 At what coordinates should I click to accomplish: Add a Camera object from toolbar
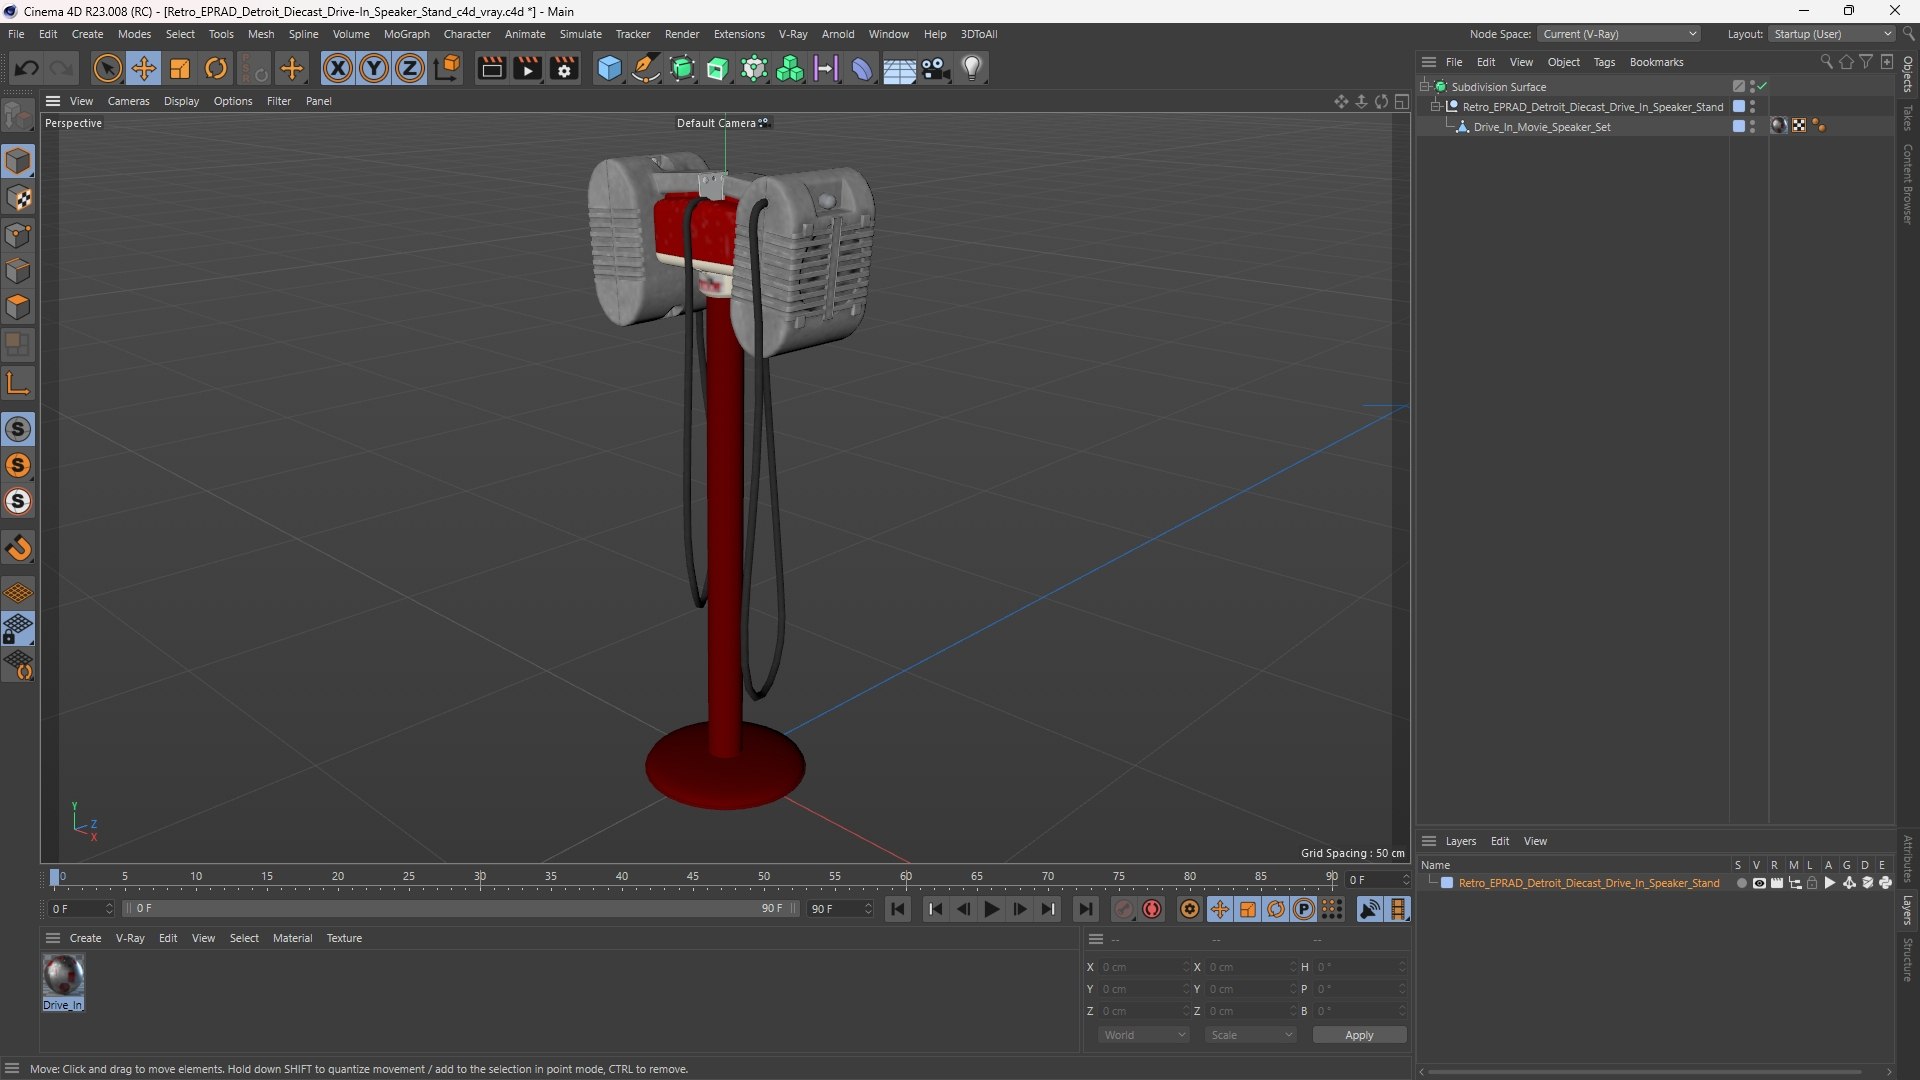click(936, 69)
